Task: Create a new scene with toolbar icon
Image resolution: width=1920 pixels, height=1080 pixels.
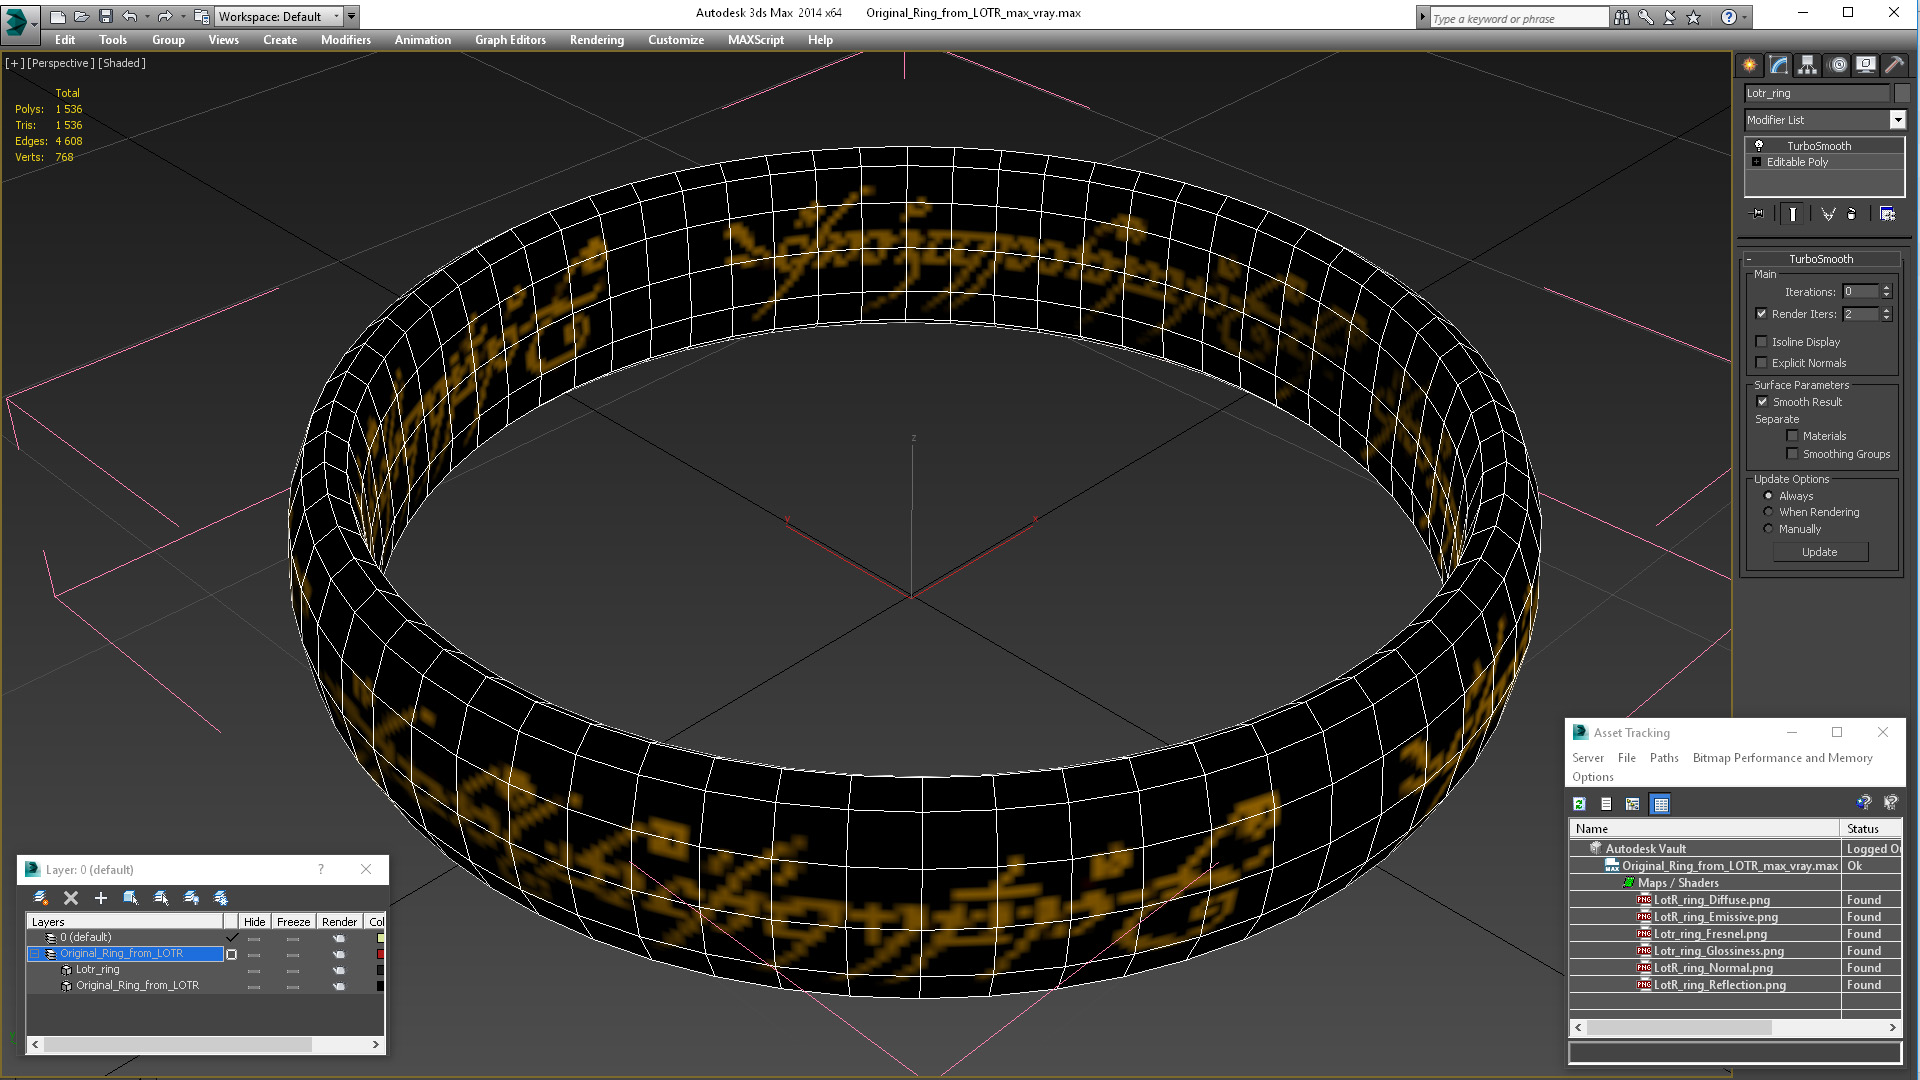Action: [x=58, y=16]
